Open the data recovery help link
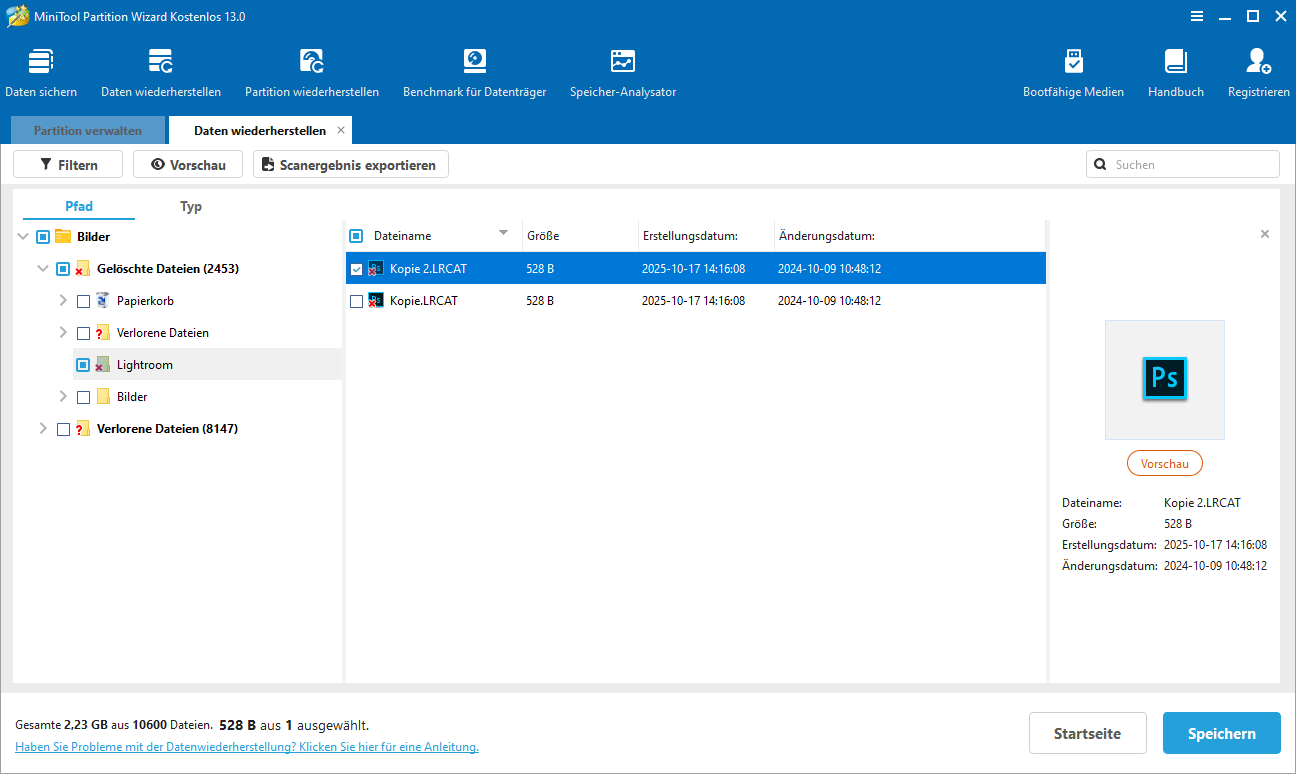 coord(247,747)
